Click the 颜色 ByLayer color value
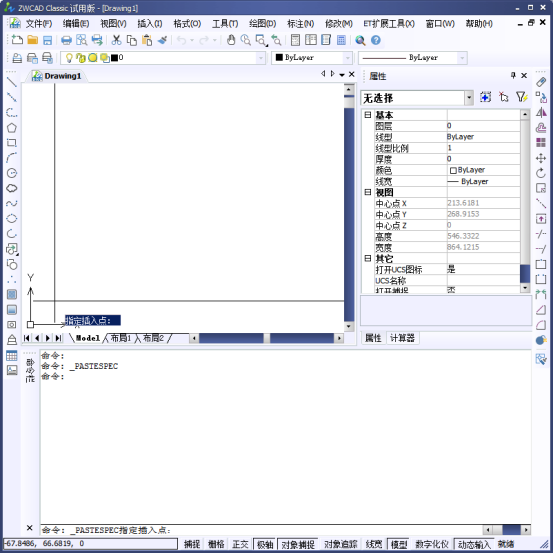This screenshot has width=554, height=554. (483, 170)
